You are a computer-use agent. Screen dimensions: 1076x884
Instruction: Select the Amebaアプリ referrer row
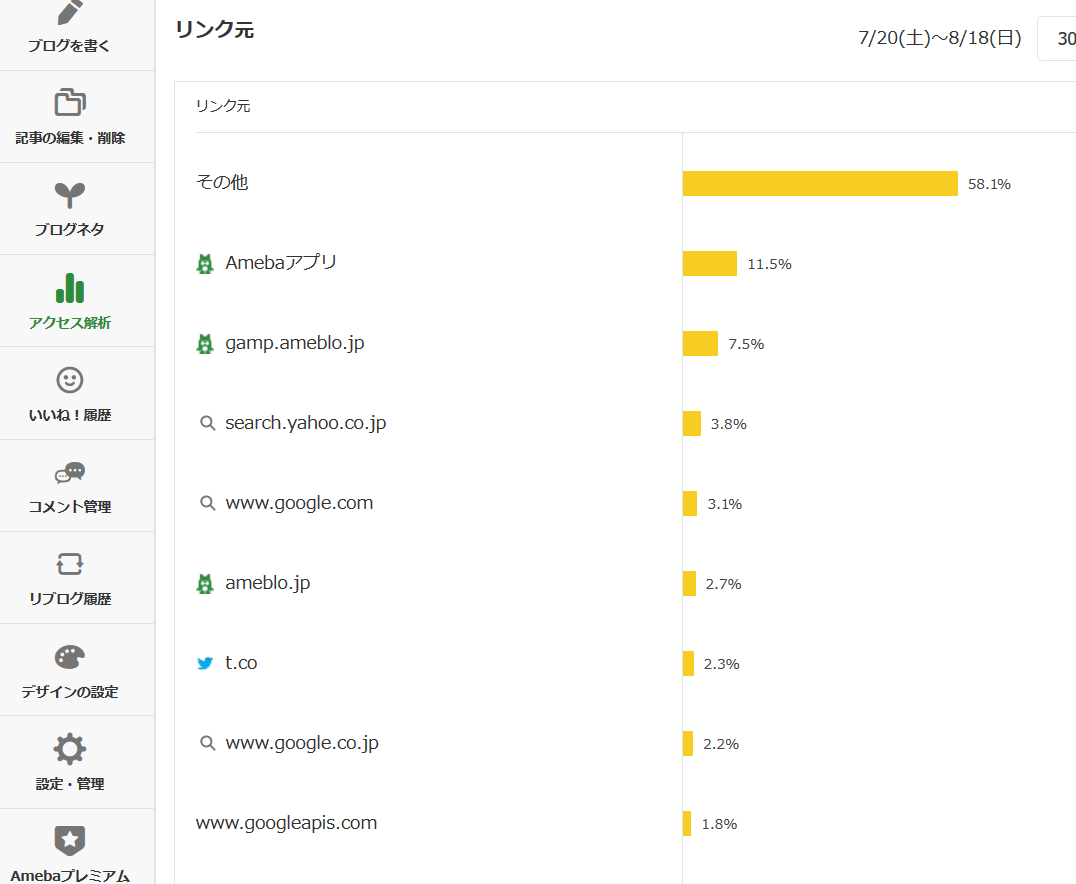point(281,263)
